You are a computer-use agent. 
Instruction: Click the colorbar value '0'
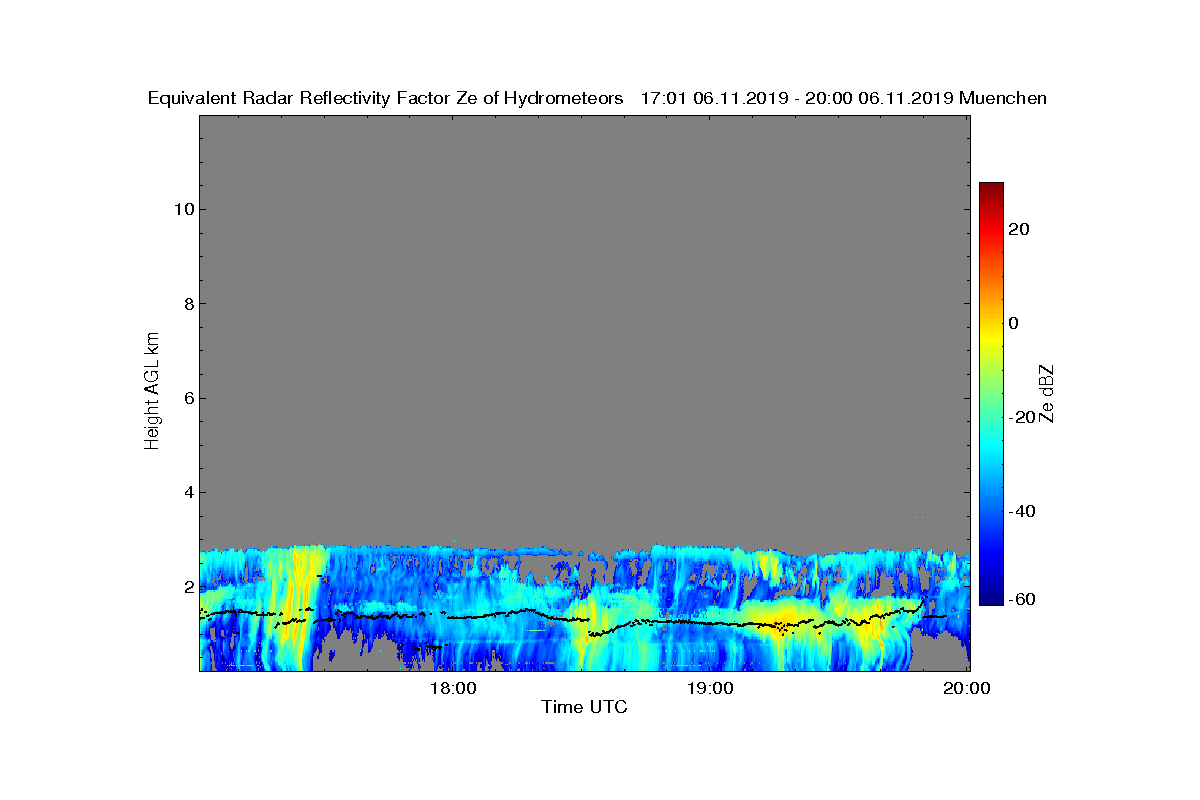(x=1015, y=323)
